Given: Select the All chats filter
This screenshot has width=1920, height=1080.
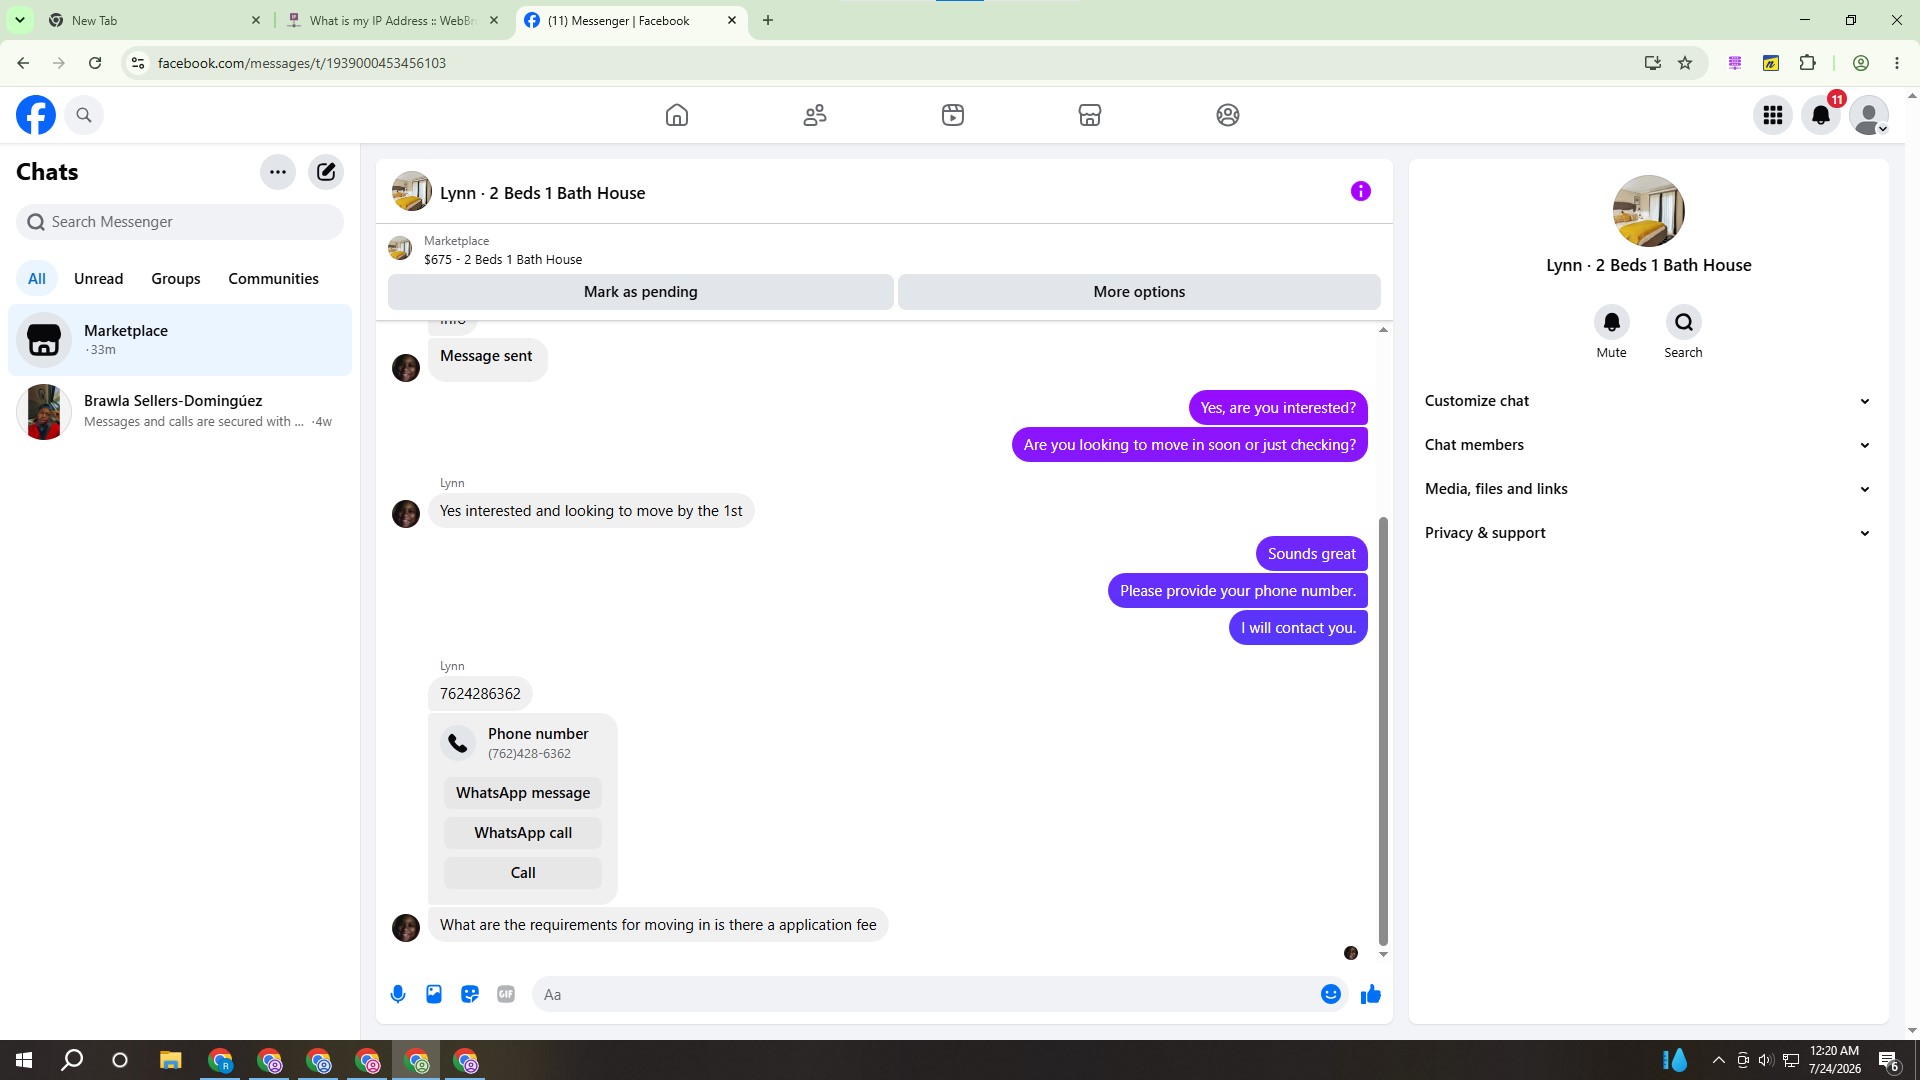Looking at the screenshot, I should pos(37,279).
